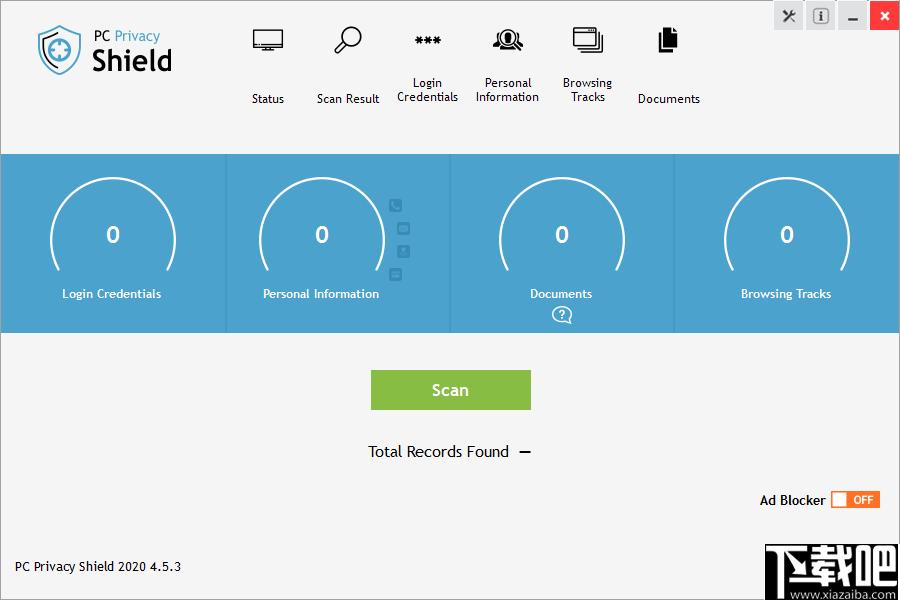Open the Scan Result tab
This screenshot has width=900, height=600.
point(348,66)
